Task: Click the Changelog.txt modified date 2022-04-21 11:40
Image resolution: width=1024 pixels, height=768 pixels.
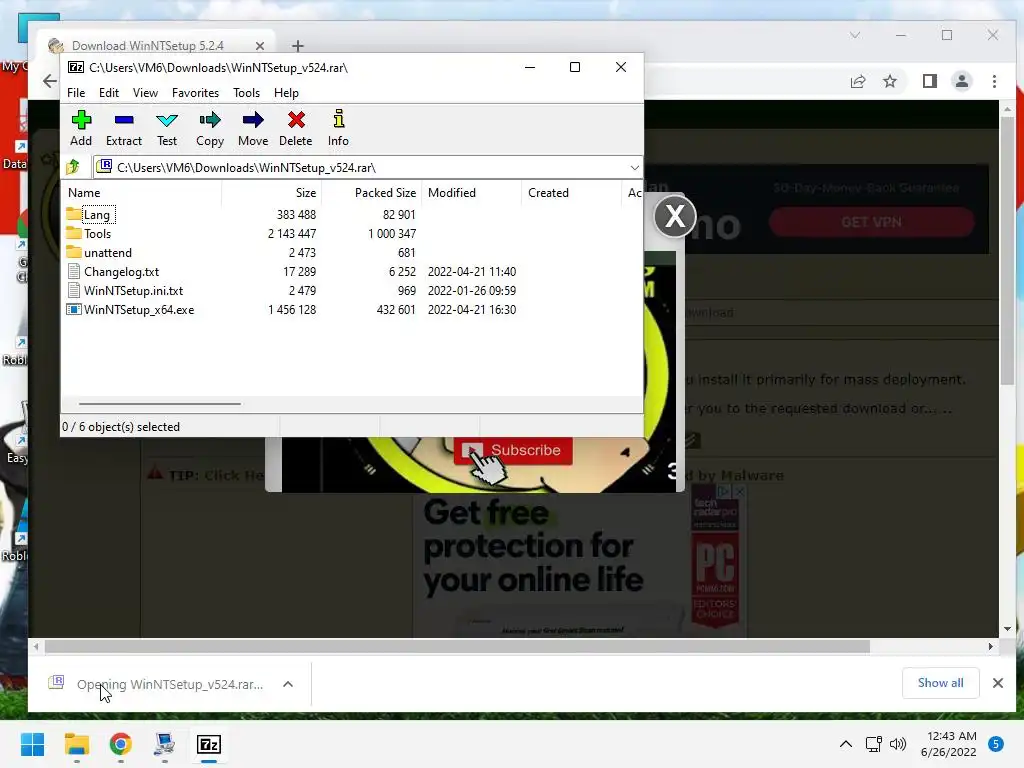Action: pos(472,272)
